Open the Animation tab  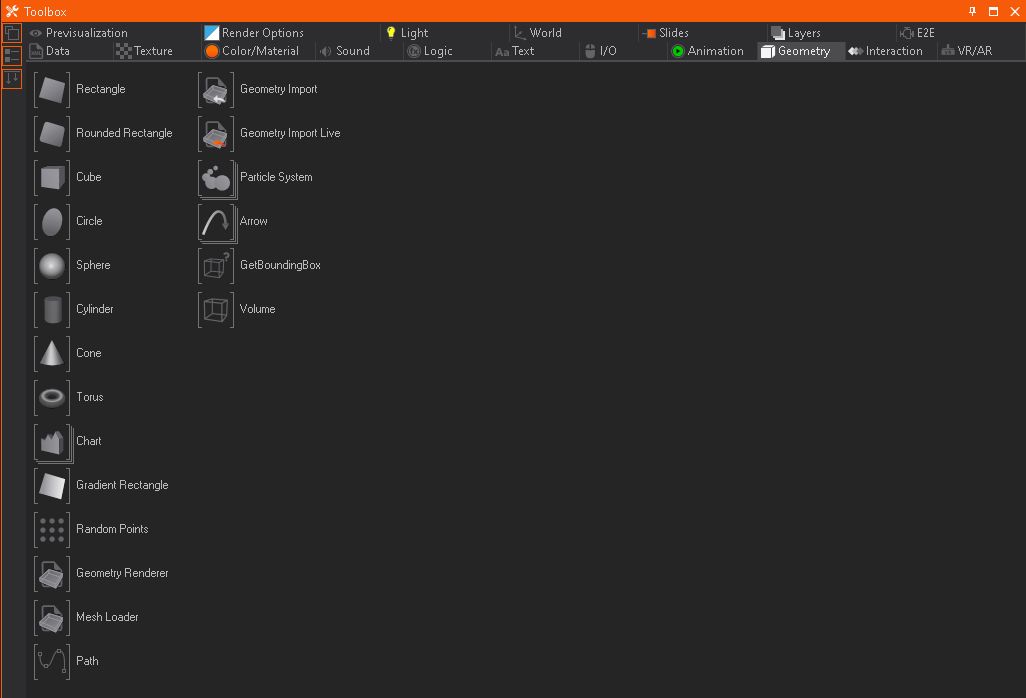[x=707, y=51]
